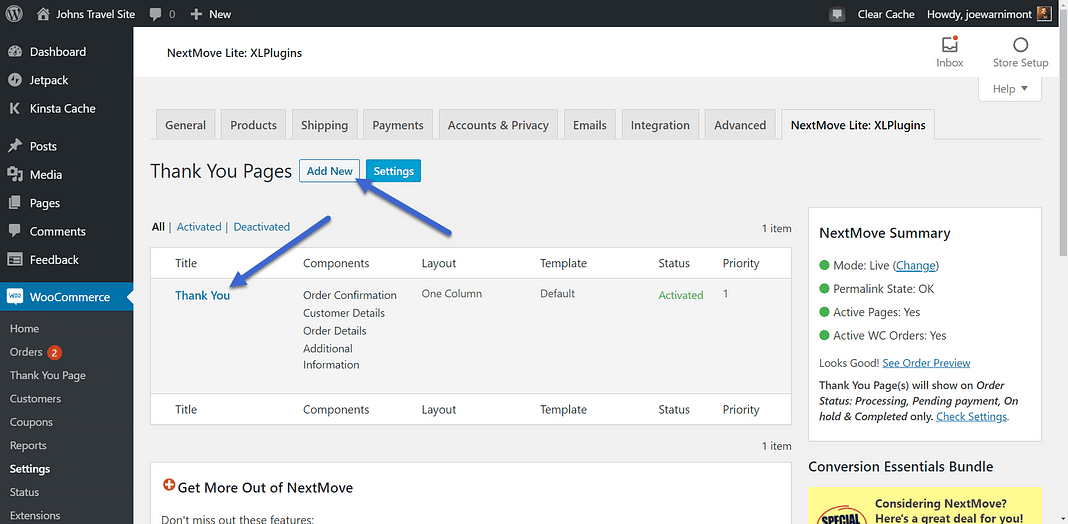Screen dimensions: 1068x524
Task: Open the Status submenu item
Action: click(25, 492)
